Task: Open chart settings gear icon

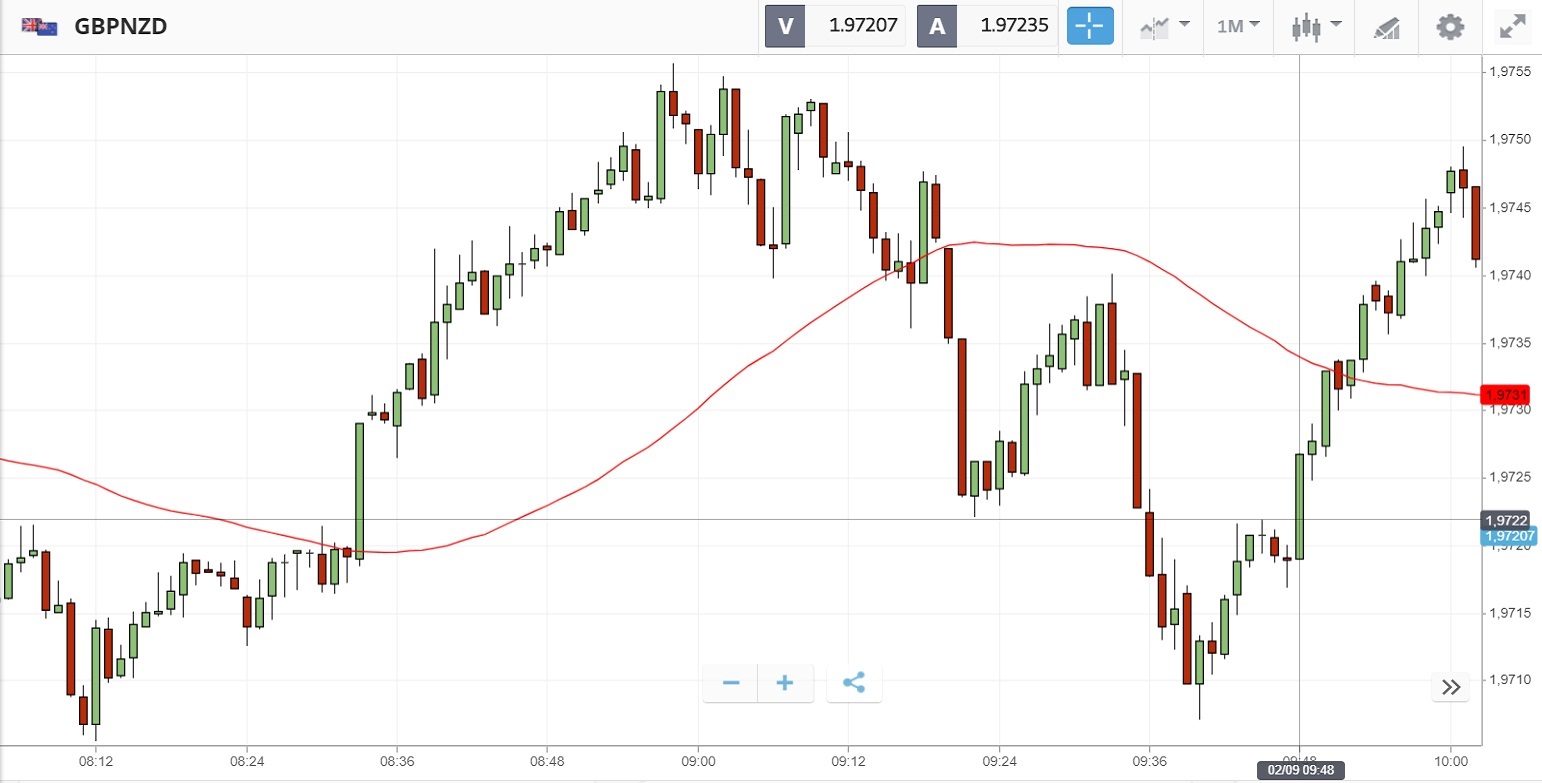Action: pos(1449,27)
